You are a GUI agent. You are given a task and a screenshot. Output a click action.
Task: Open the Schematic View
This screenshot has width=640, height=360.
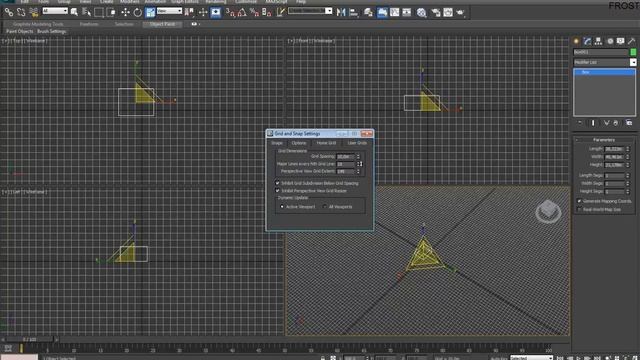[407, 12]
